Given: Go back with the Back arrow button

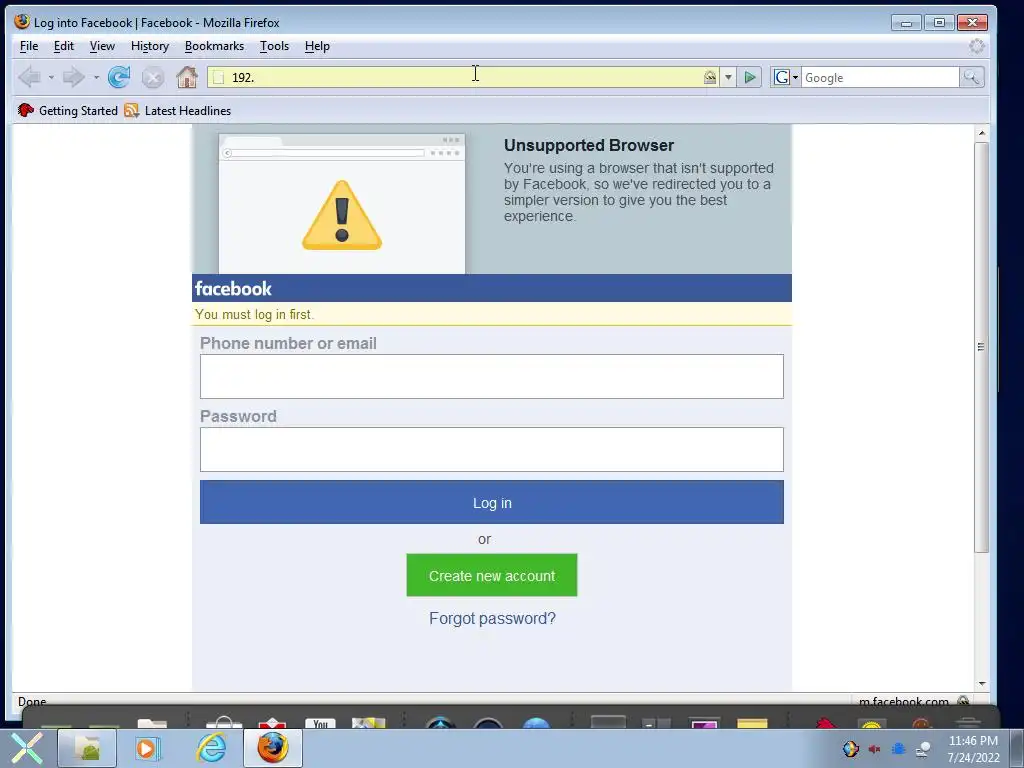Looking at the screenshot, I should point(29,77).
